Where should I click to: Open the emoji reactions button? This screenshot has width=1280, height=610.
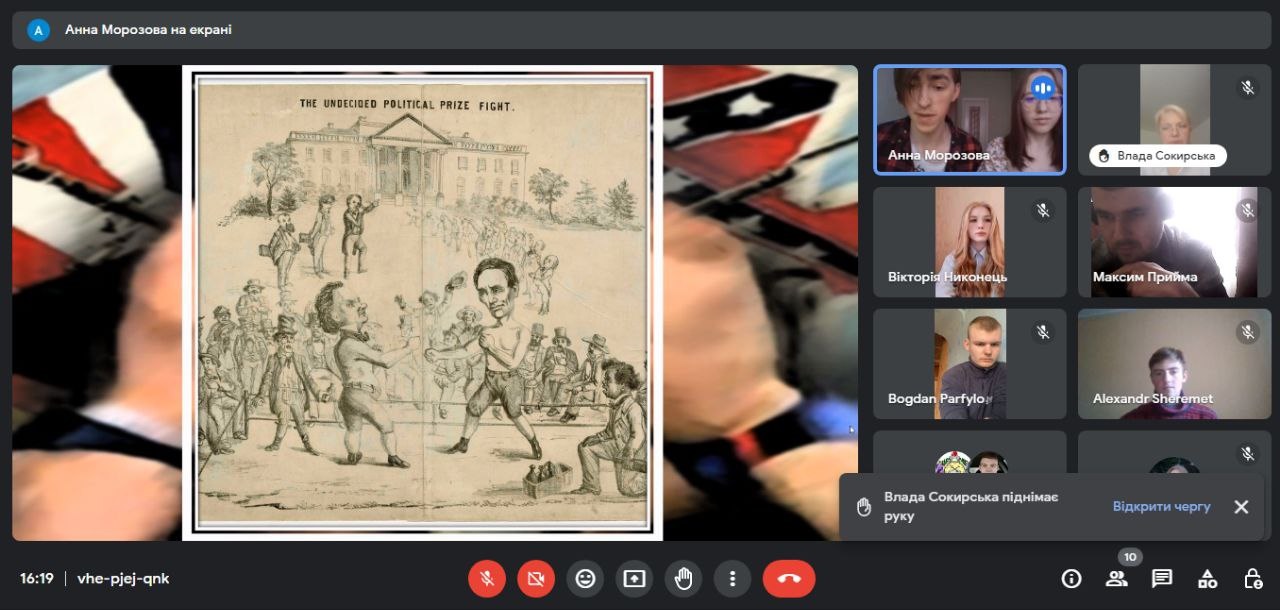coord(585,578)
